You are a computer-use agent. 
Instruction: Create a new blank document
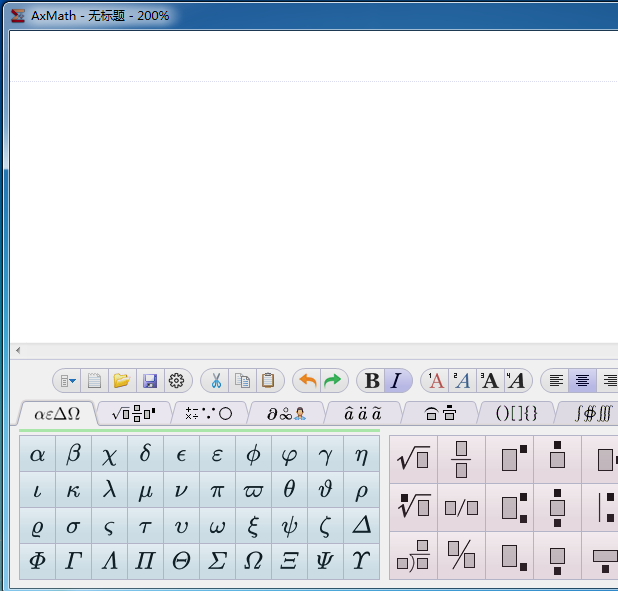pyautogui.click(x=95, y=381)
